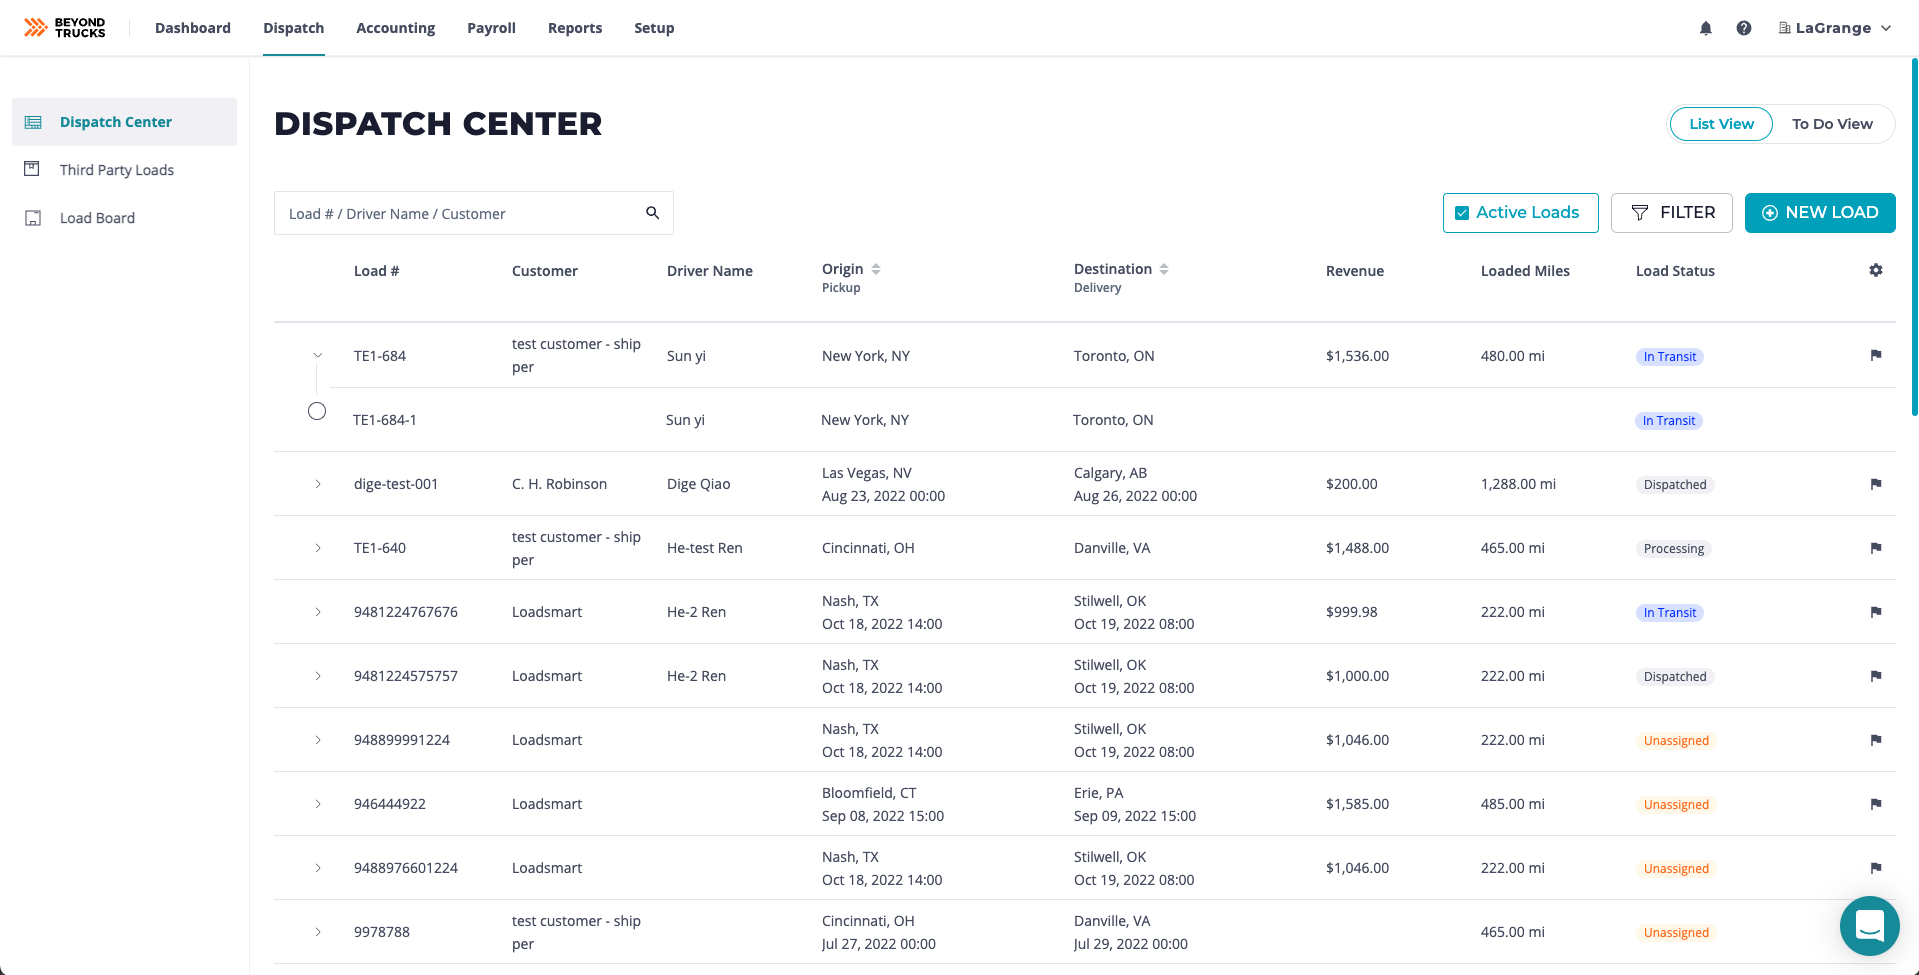Image resolution: width=1919 pixels, height=975 pixels.
Task: Open the chat support bubble
Action: (x=1868, y=926)
